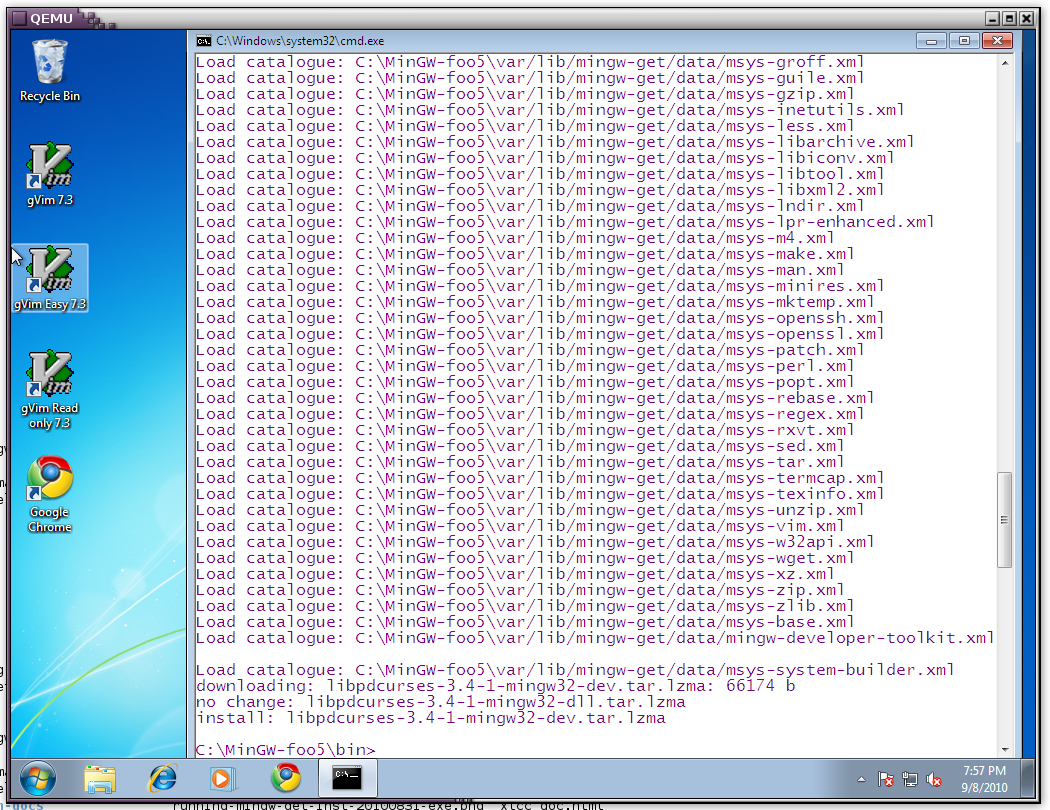Switch to cmd.exe taskbar button

347,778
